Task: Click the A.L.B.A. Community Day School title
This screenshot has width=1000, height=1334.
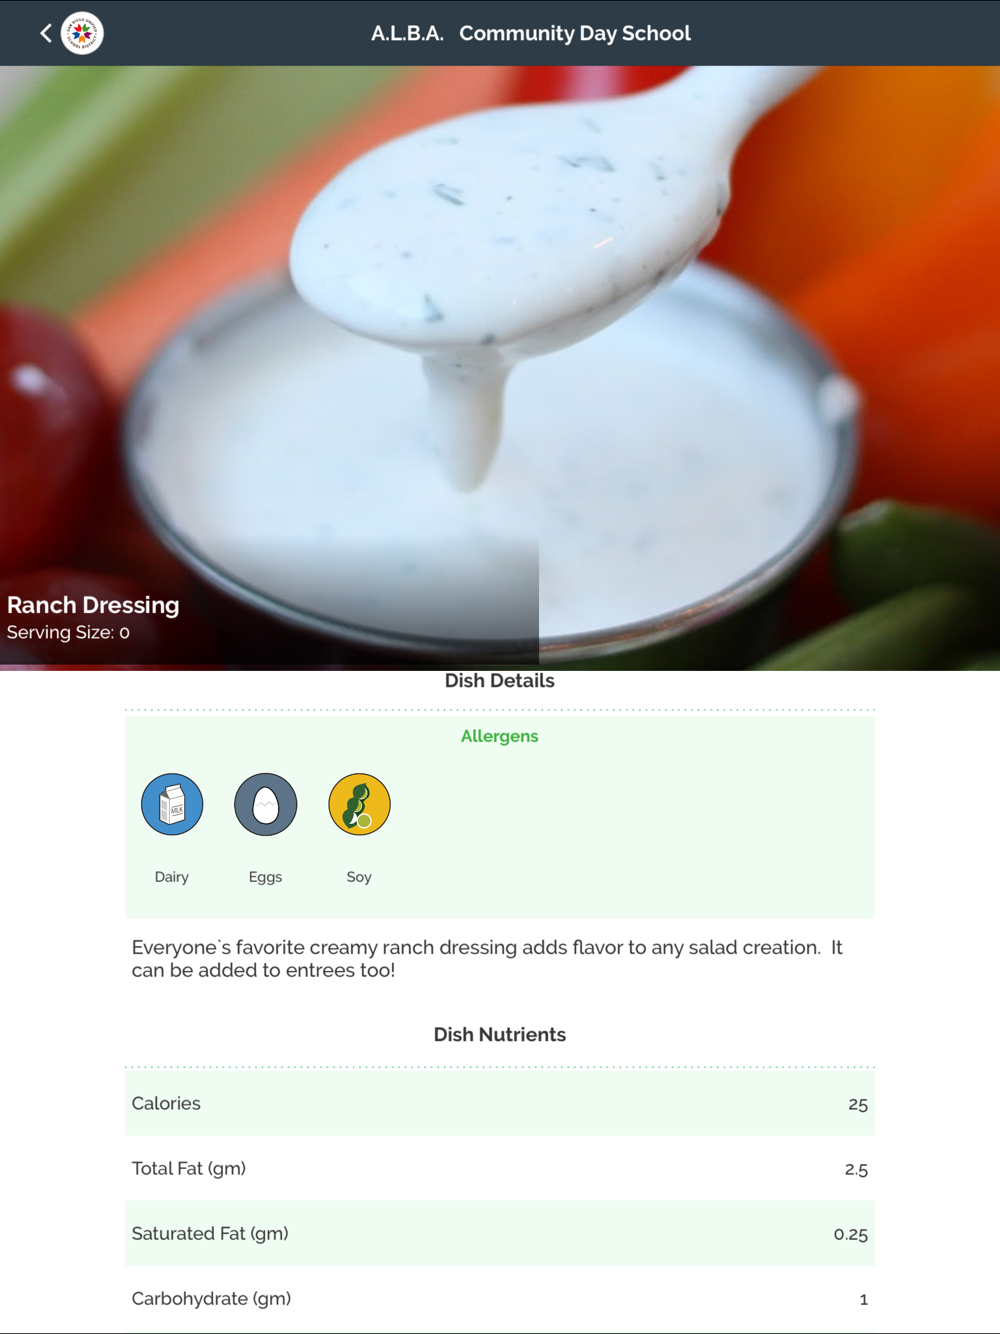Action: point(531,33)
